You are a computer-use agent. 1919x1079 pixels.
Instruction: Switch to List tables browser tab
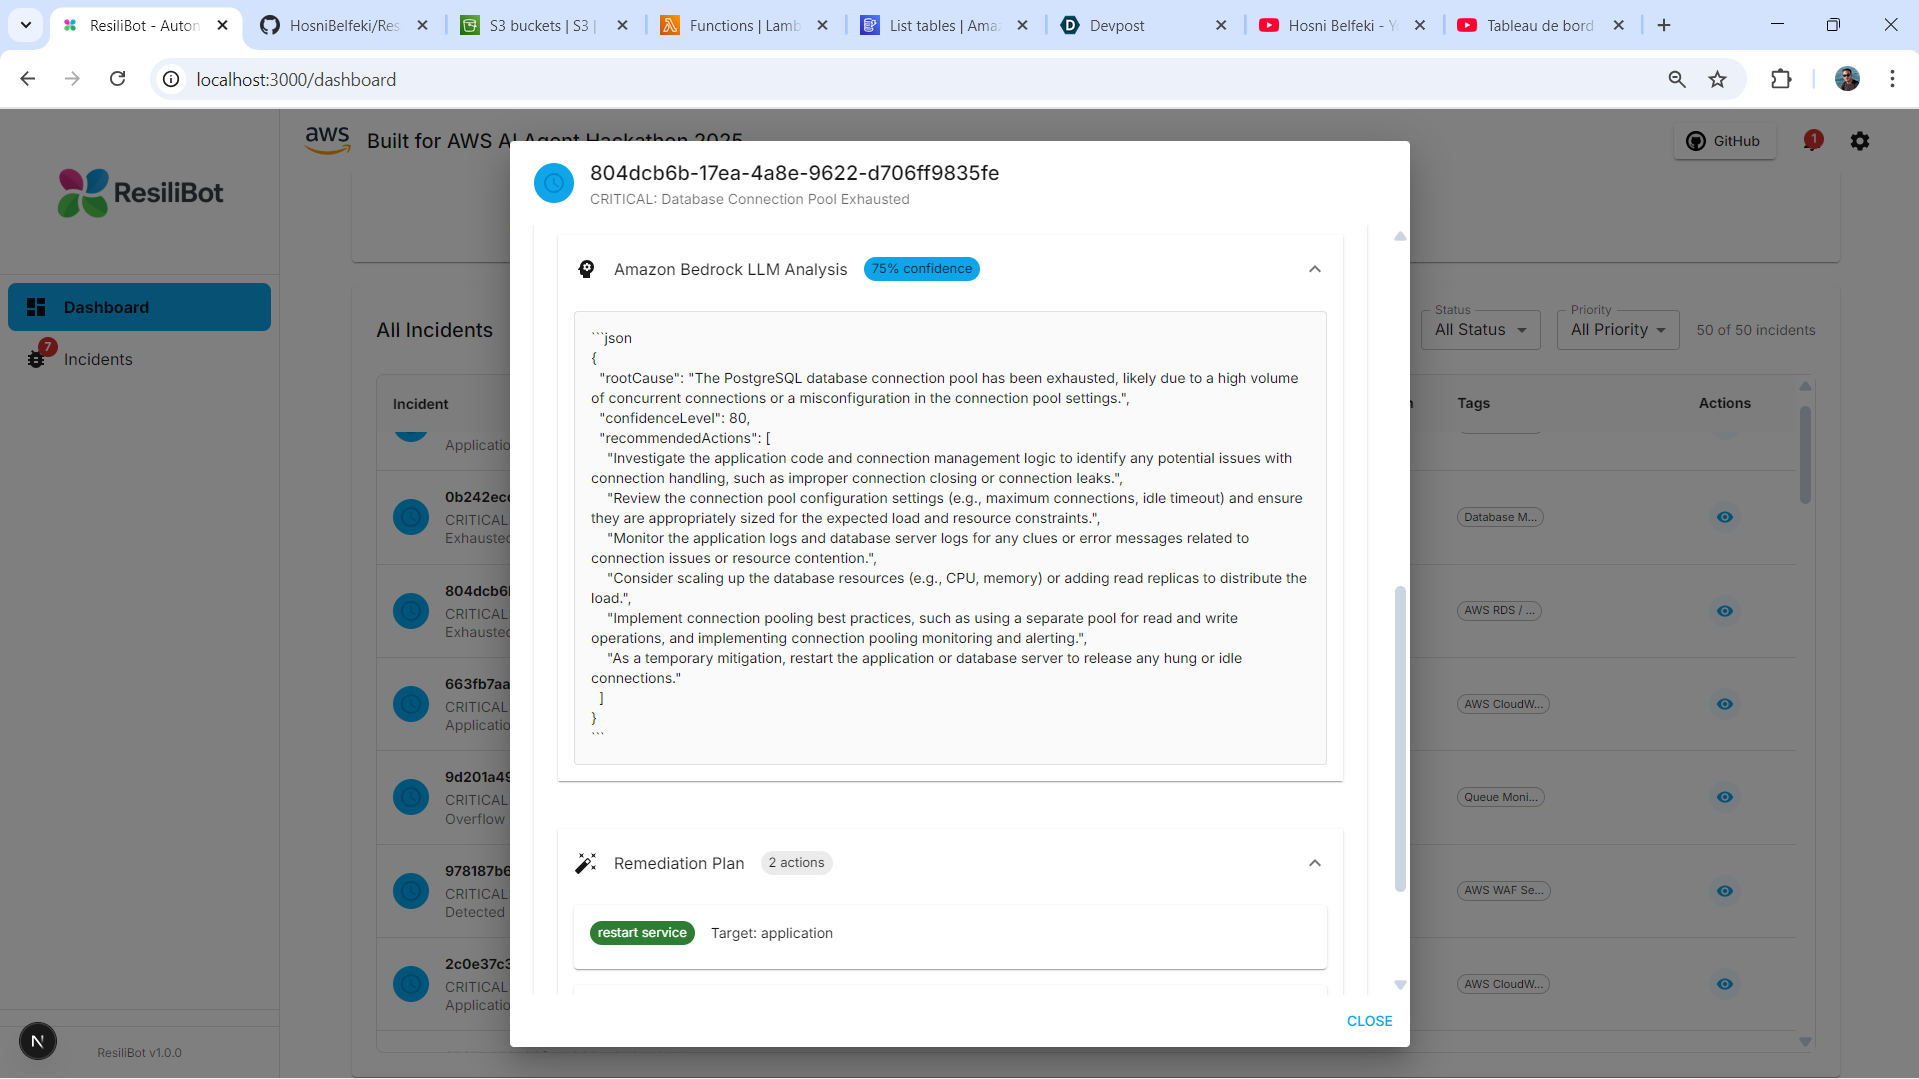point(944,25)
